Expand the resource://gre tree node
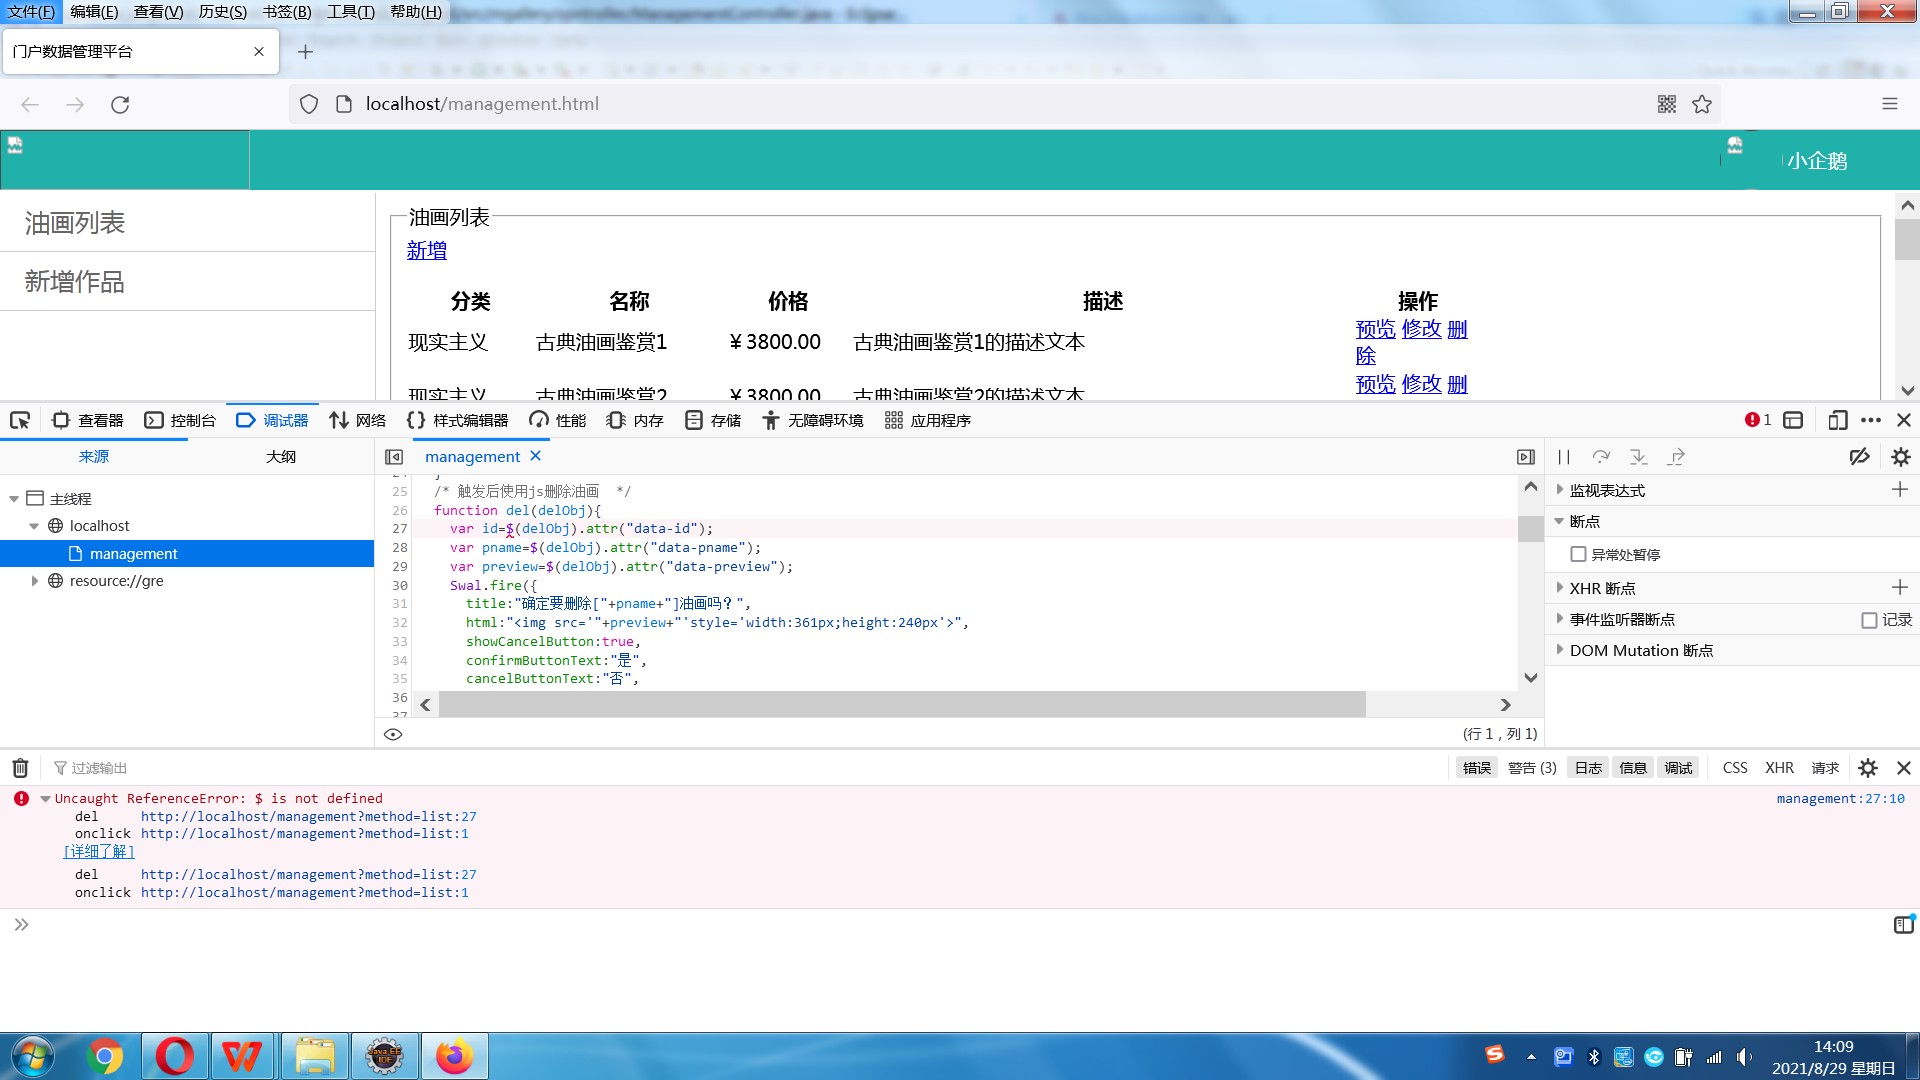The width and height of the screenshot is (1920, 1080). (34, 580)
